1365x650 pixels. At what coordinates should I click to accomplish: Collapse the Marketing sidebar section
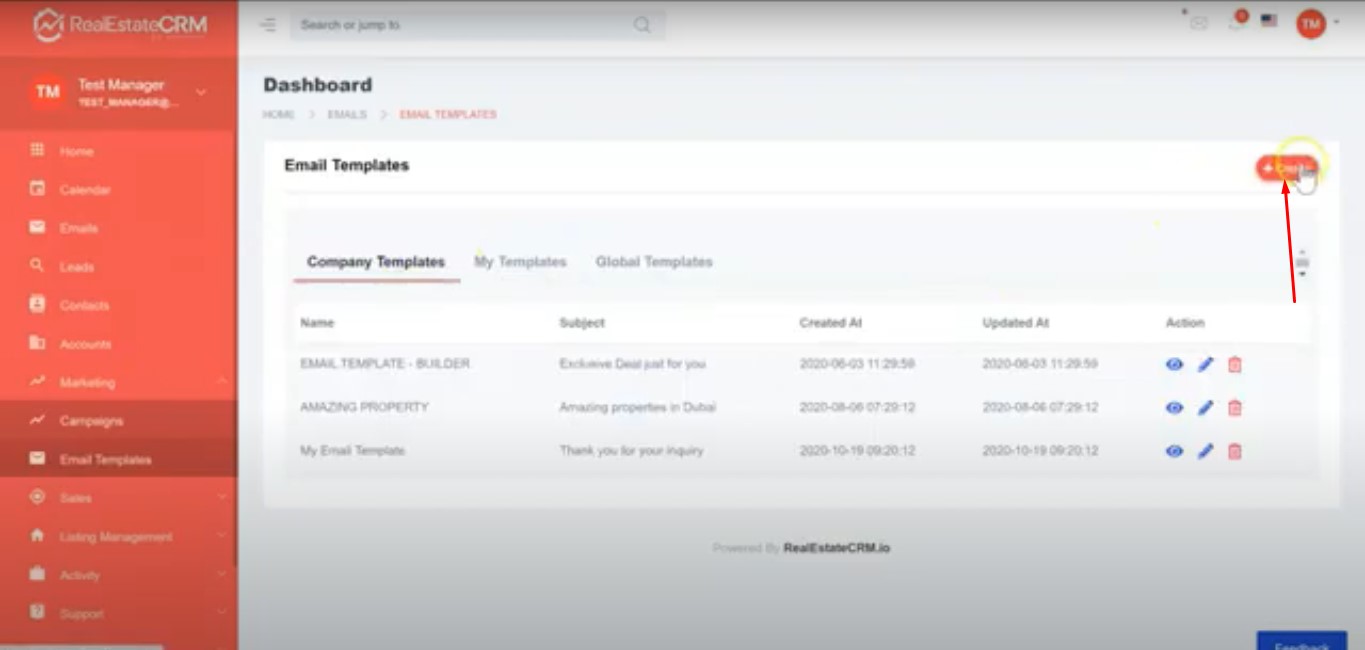click(222, 382)
